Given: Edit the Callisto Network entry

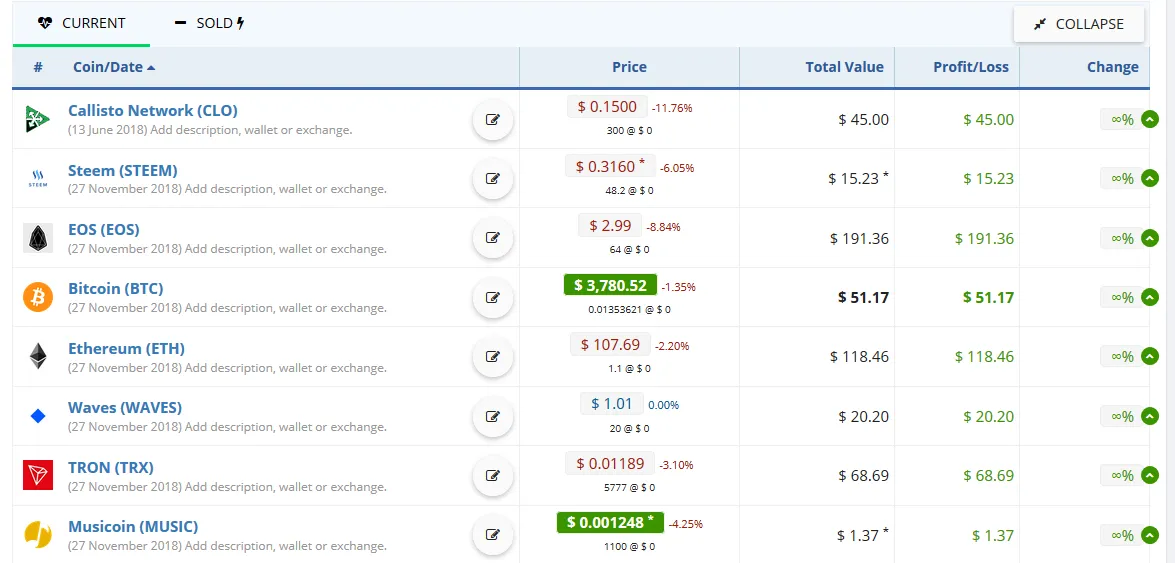Looking at the screenshot, I should (492, 119).
